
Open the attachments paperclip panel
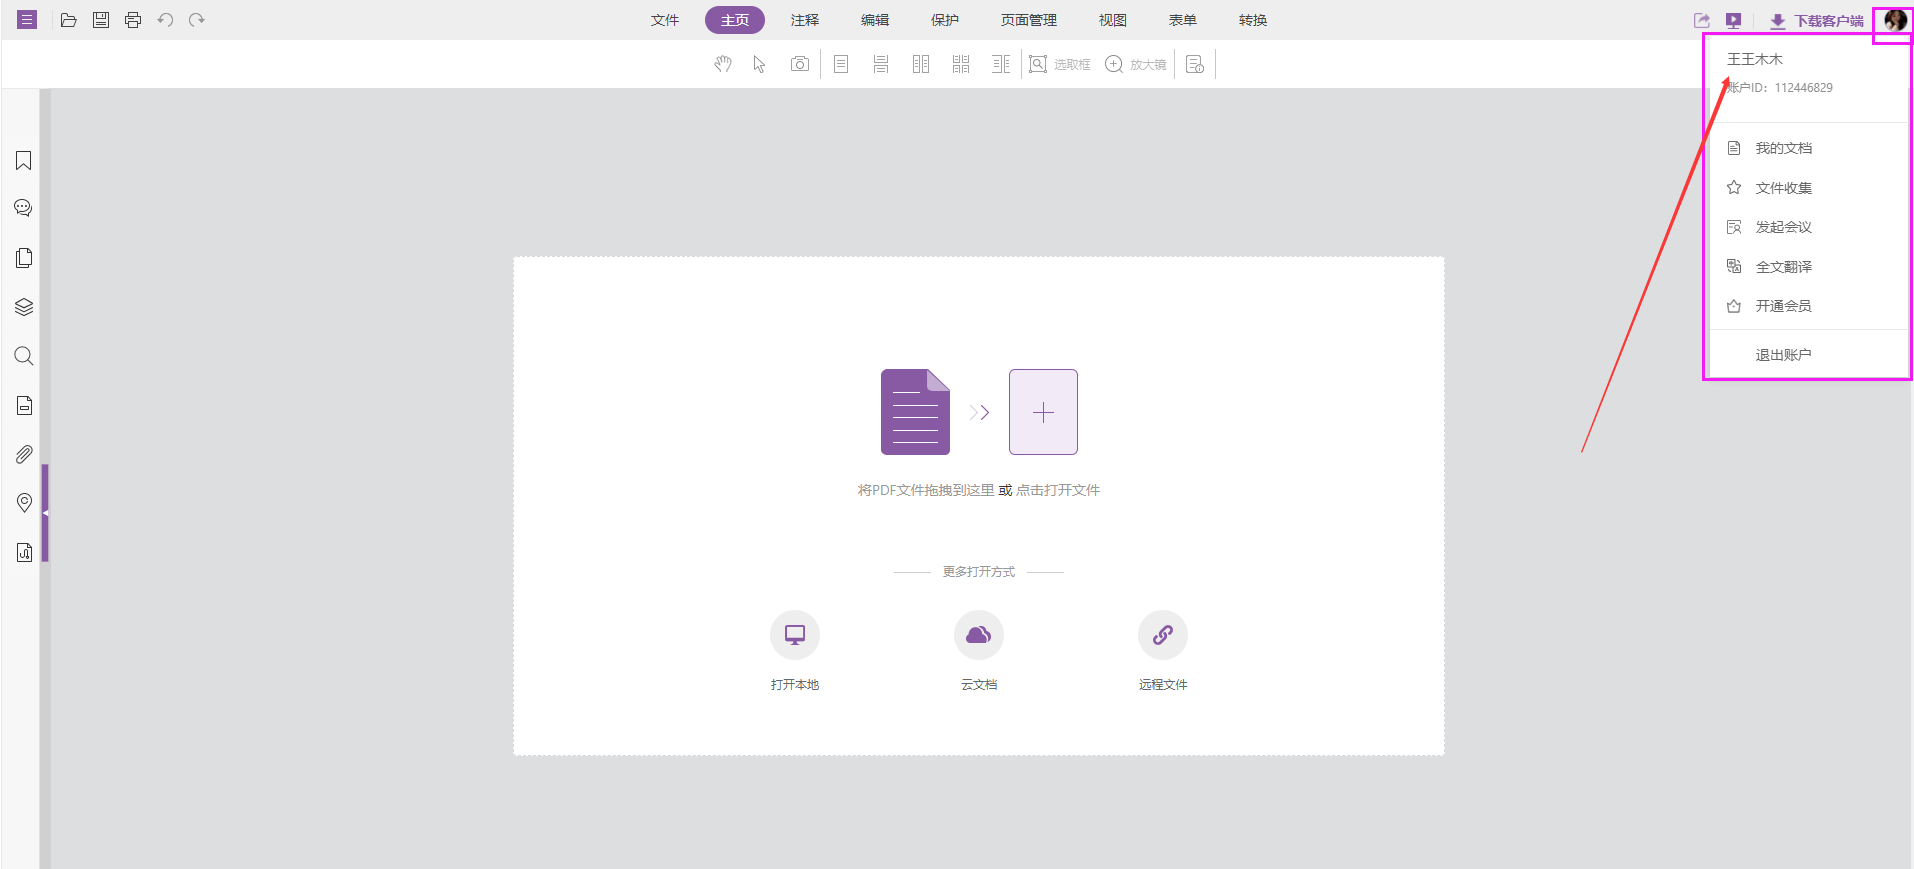pyautogui.click(x=24, y=454)
